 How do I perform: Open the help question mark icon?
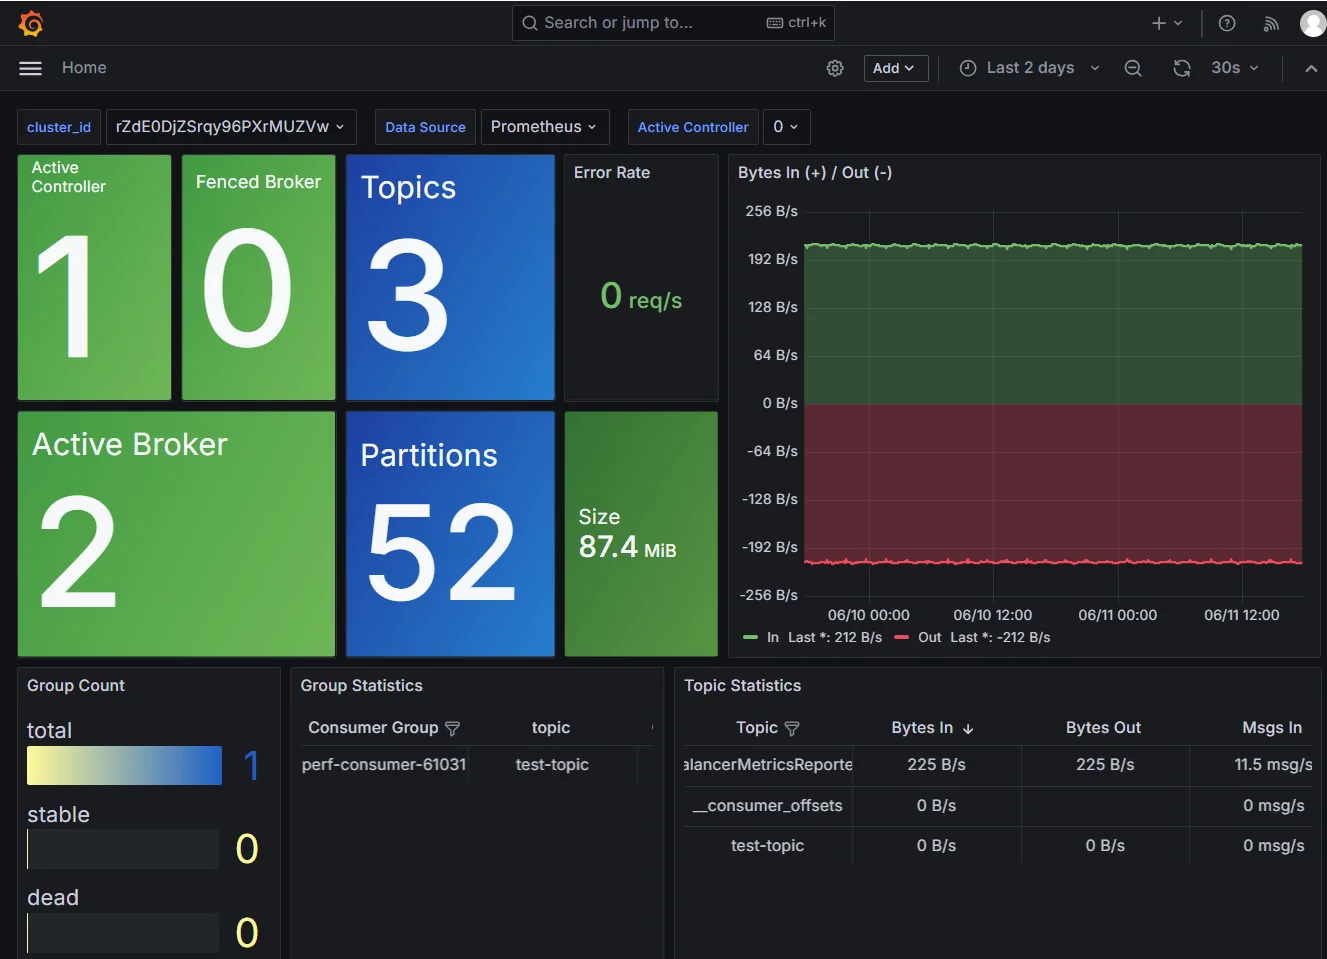point(1227,23)
